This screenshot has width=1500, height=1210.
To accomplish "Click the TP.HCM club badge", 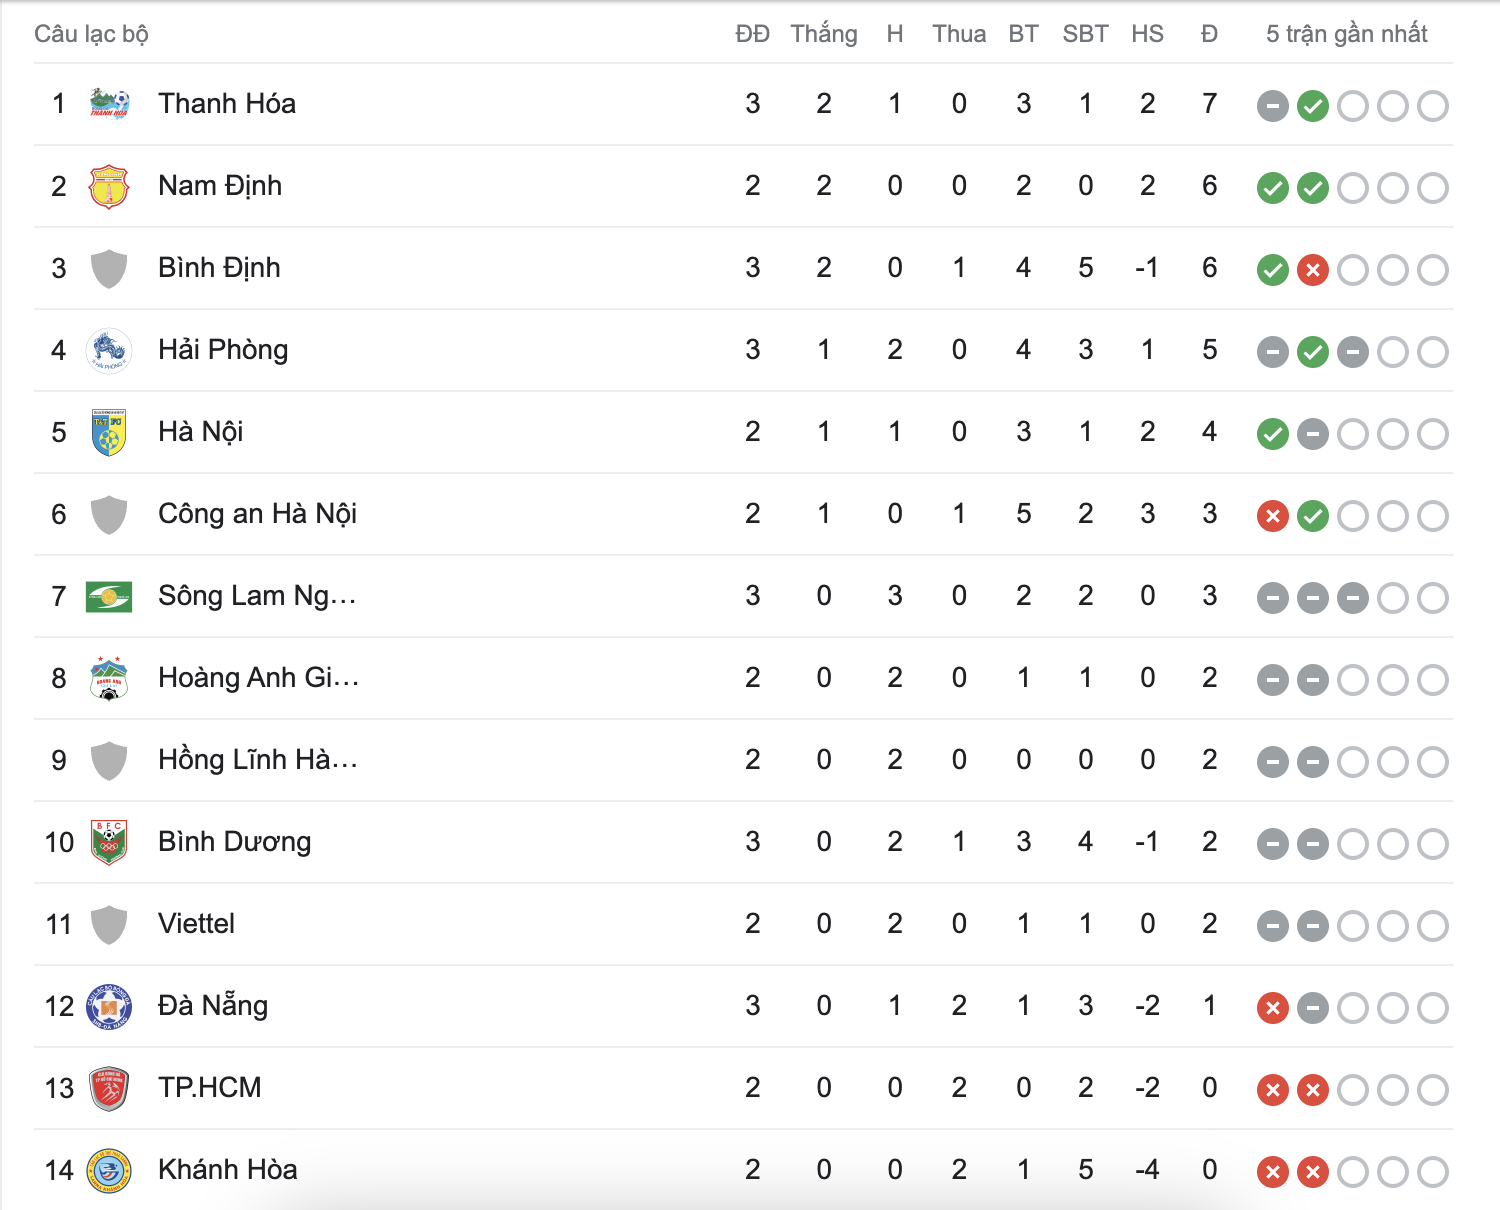I will click(109, 1088).
